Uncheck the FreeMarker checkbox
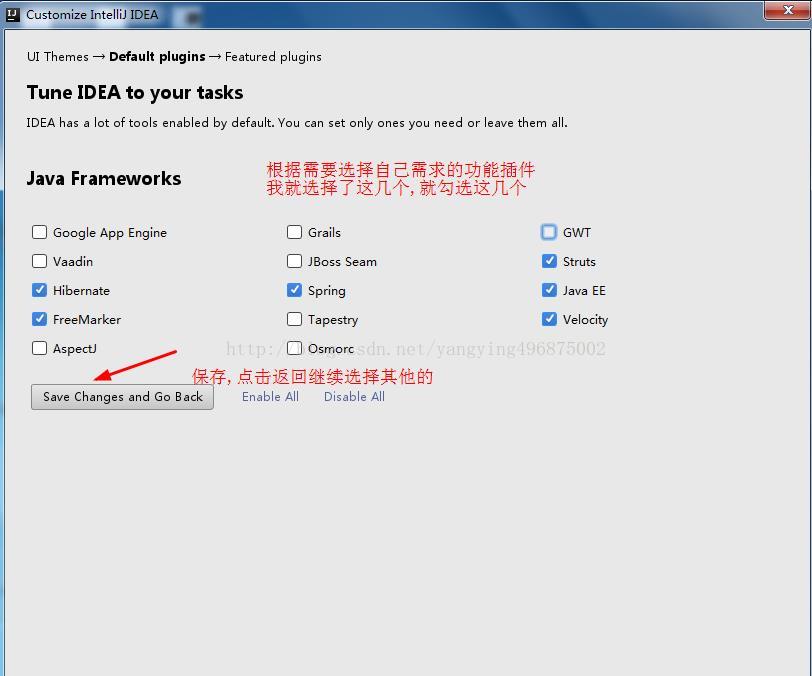The height and width of the screenshot is (676, 812). tap(39, 319)
